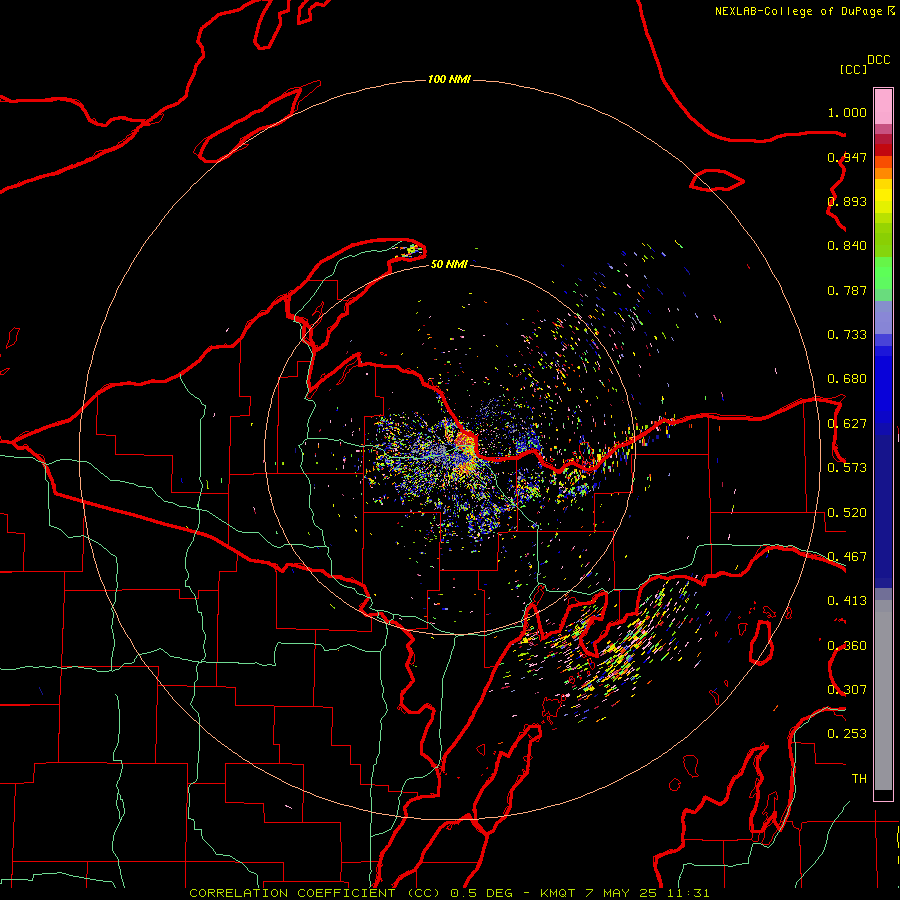Click the DCC product label above the legend

click(x=879, y=60)
